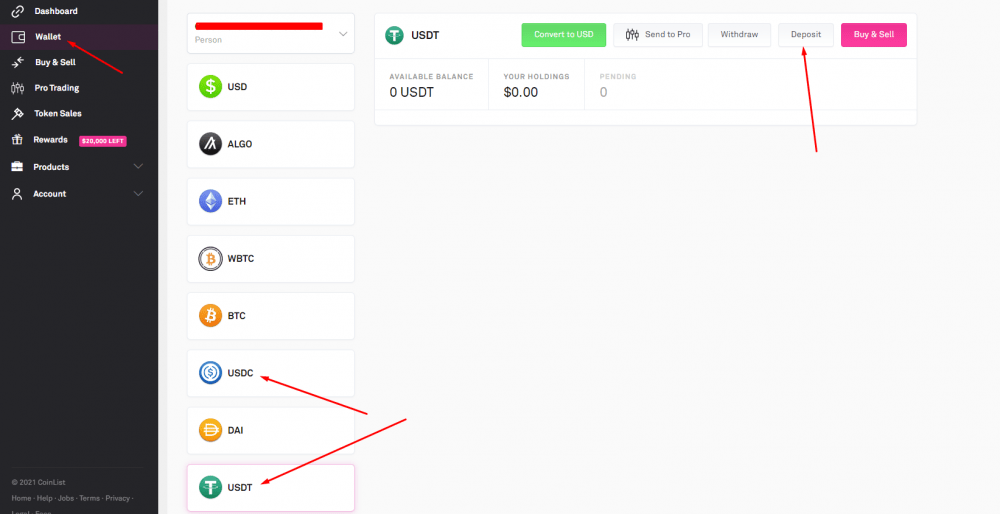Click the green Convert to USD button
This screenshot has height=514, width=1000.
[564, 34]
